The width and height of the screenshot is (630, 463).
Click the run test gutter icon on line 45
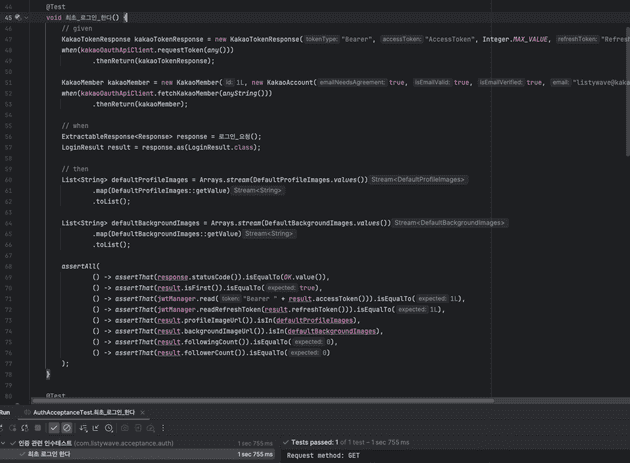click(x=18, y=17)
